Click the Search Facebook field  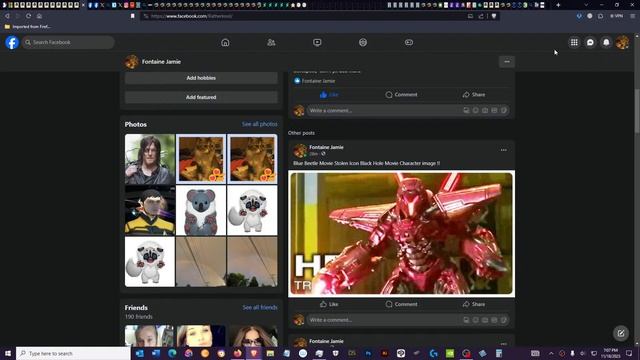tap(68, 42)
